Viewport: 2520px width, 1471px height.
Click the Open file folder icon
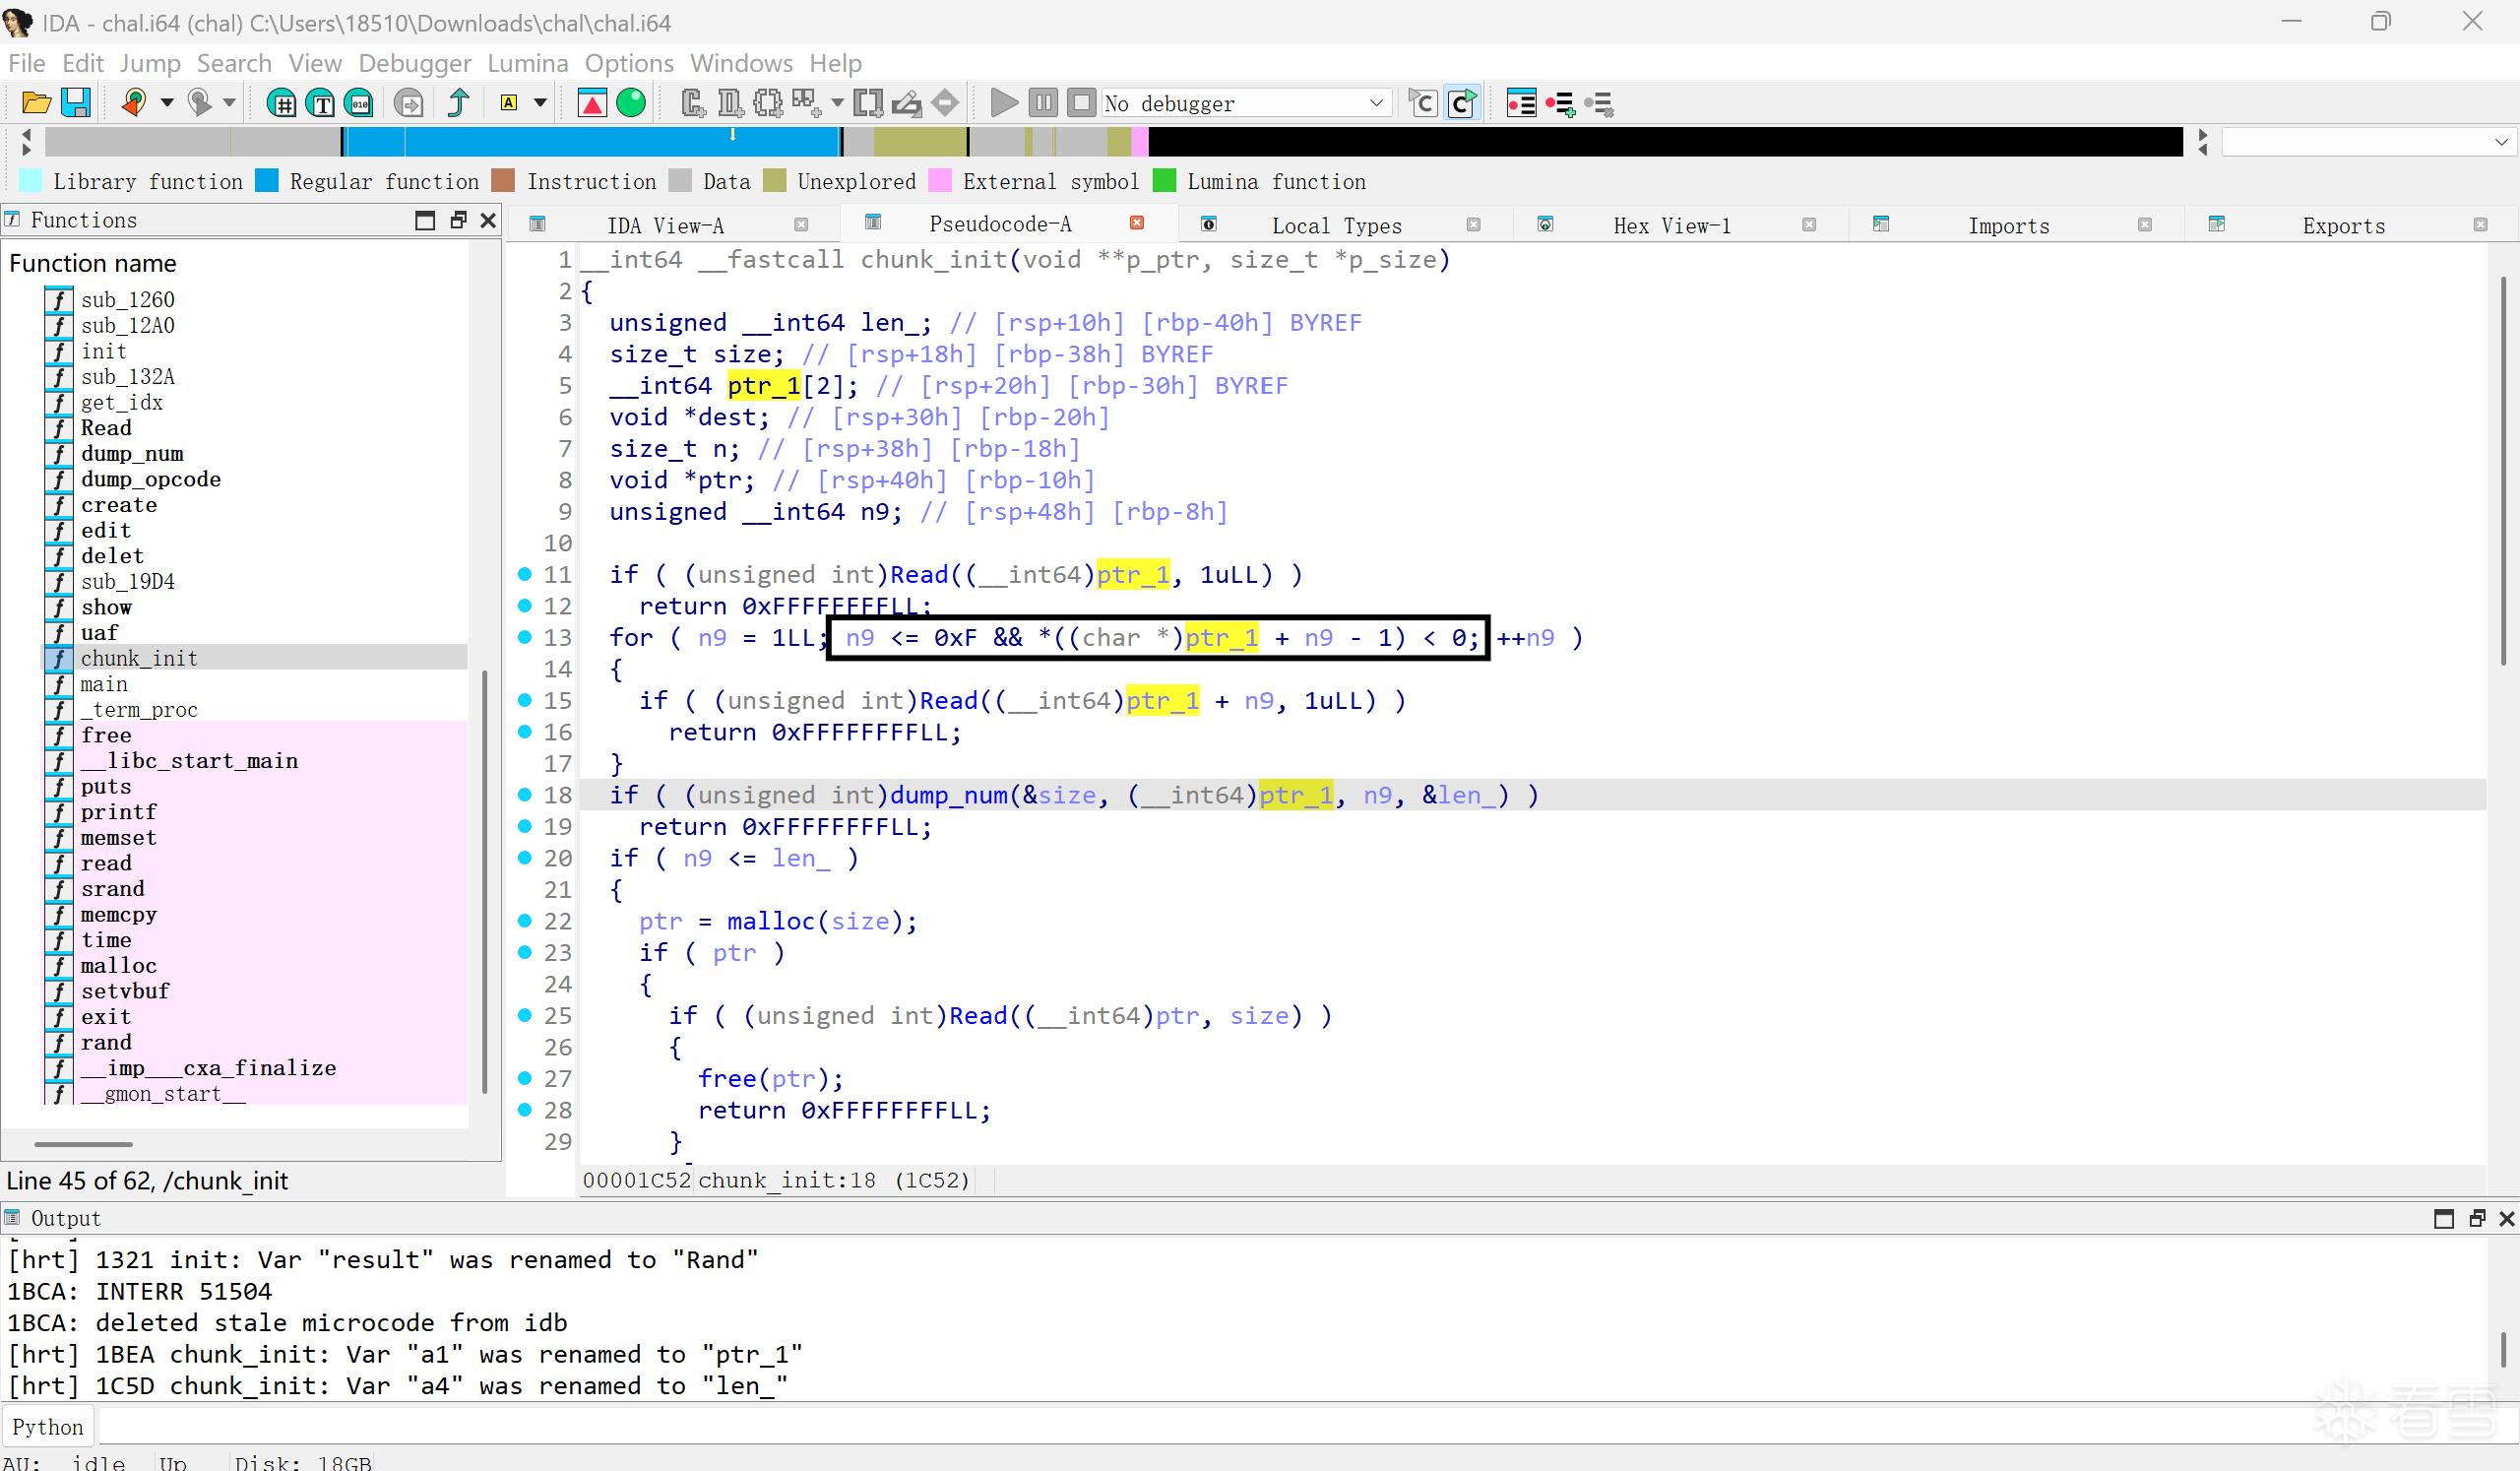36,103
